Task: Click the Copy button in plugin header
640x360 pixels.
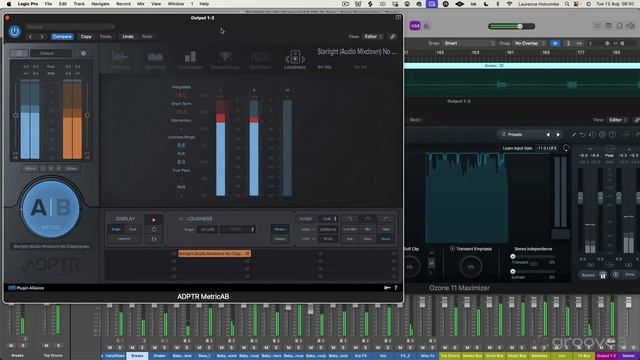Action: [86, 37]
